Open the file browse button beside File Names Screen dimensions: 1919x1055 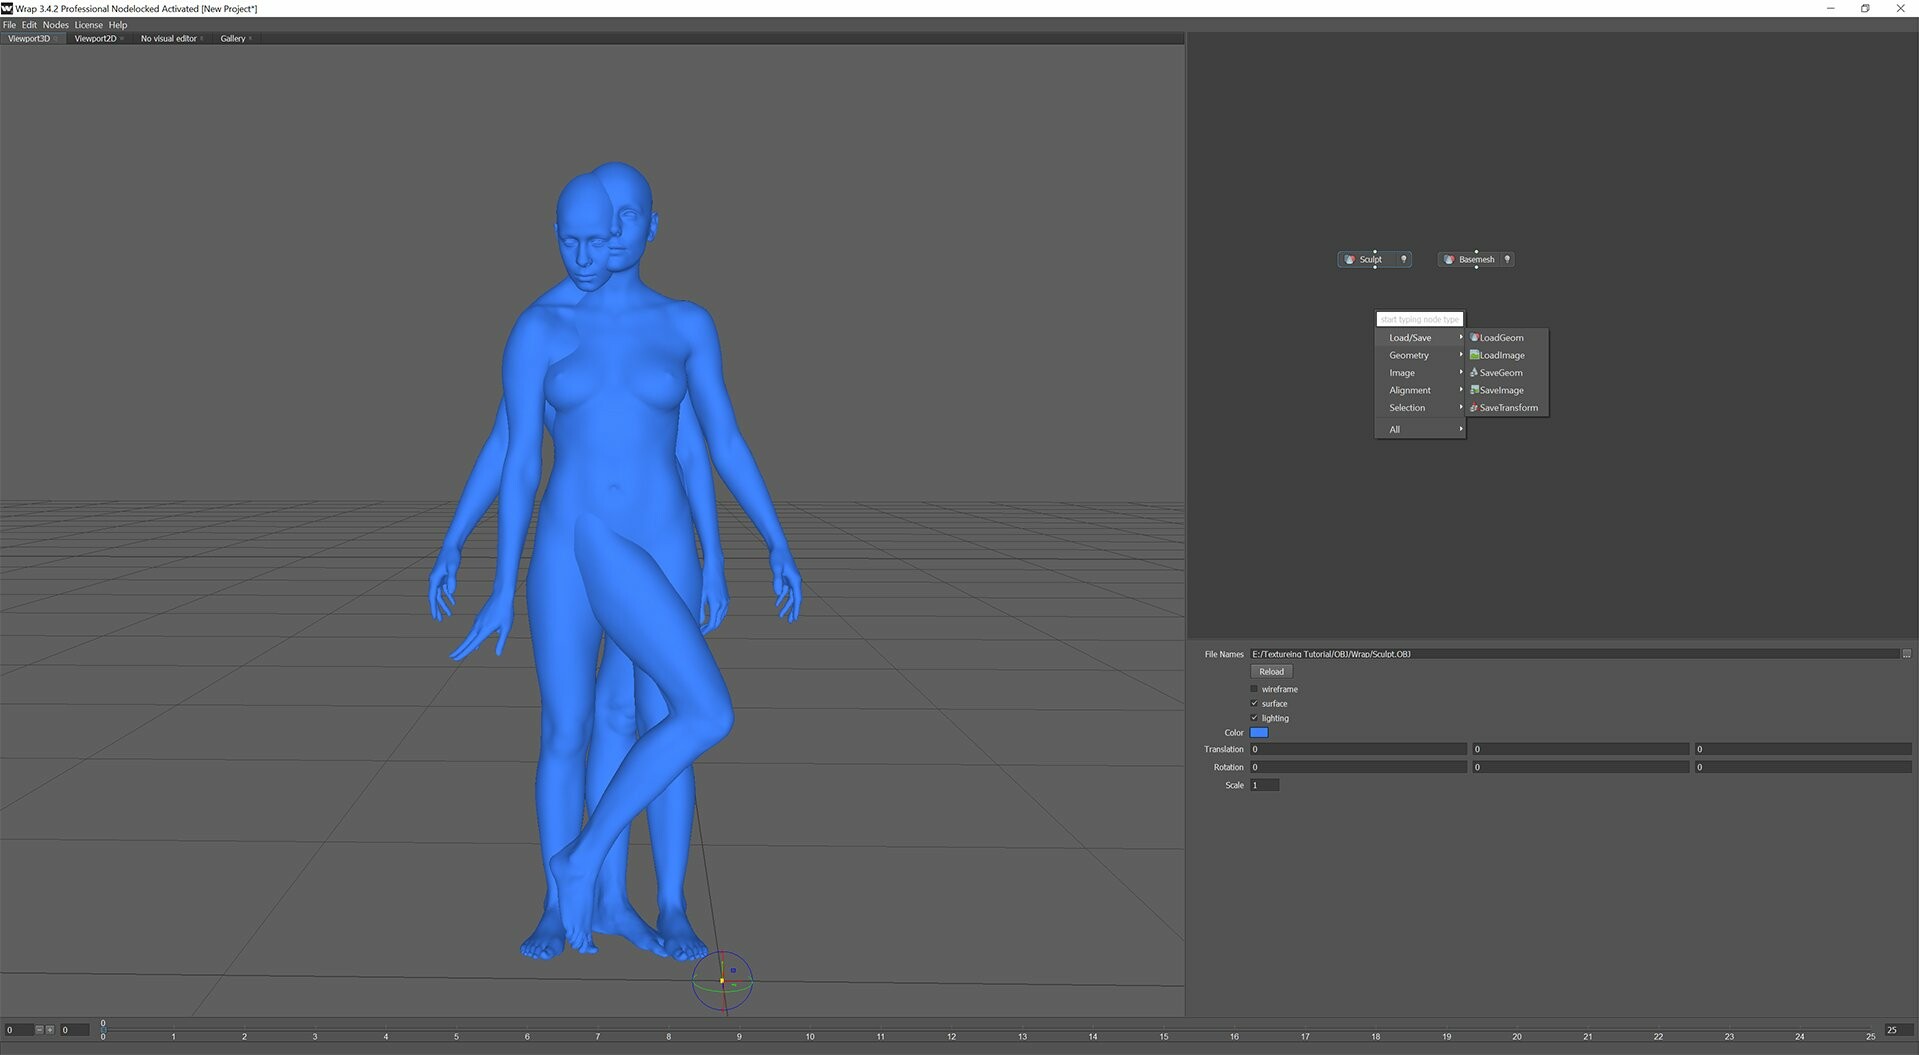[x=1906, y=654]
